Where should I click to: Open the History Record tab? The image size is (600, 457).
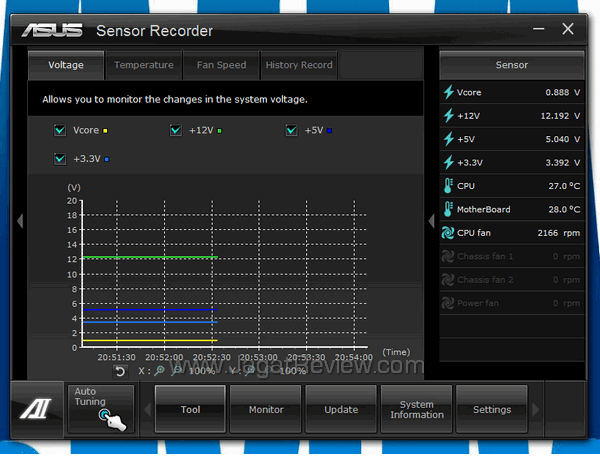[299, 65]
